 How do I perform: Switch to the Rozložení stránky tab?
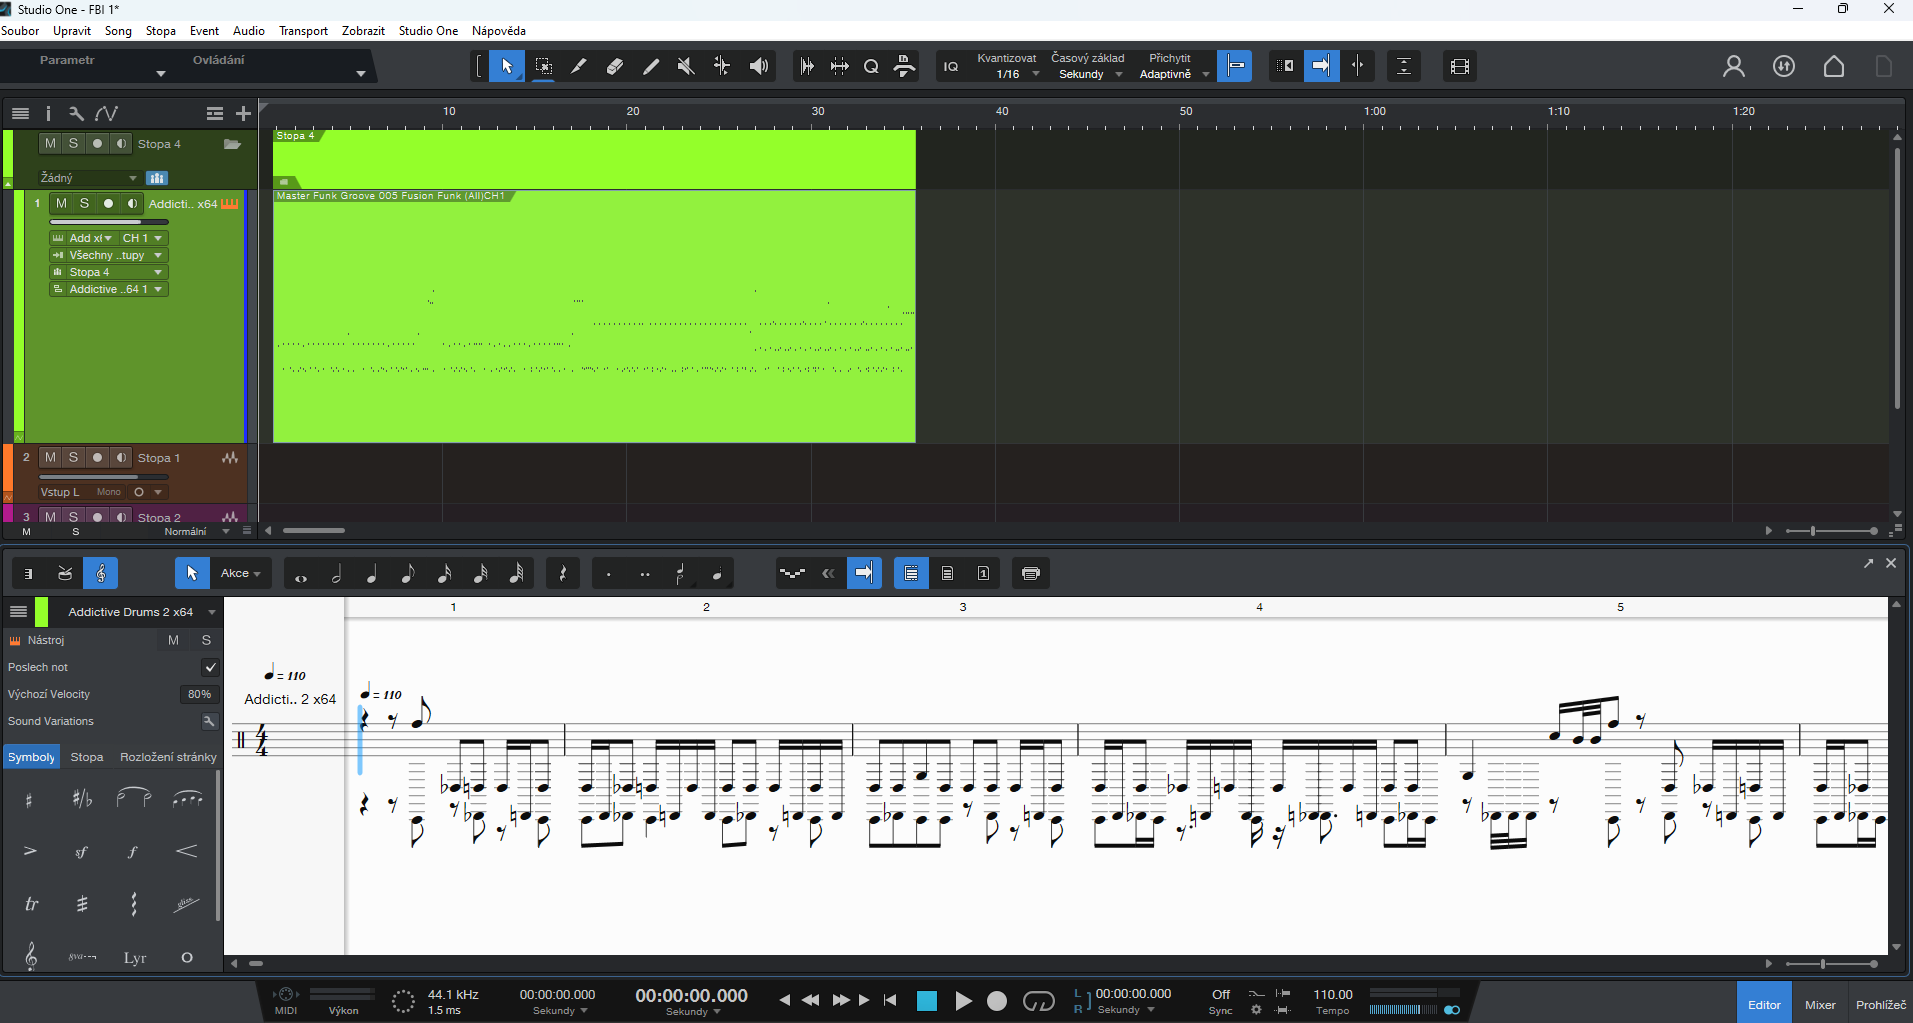pyautogui.click(x=168, y=757)
